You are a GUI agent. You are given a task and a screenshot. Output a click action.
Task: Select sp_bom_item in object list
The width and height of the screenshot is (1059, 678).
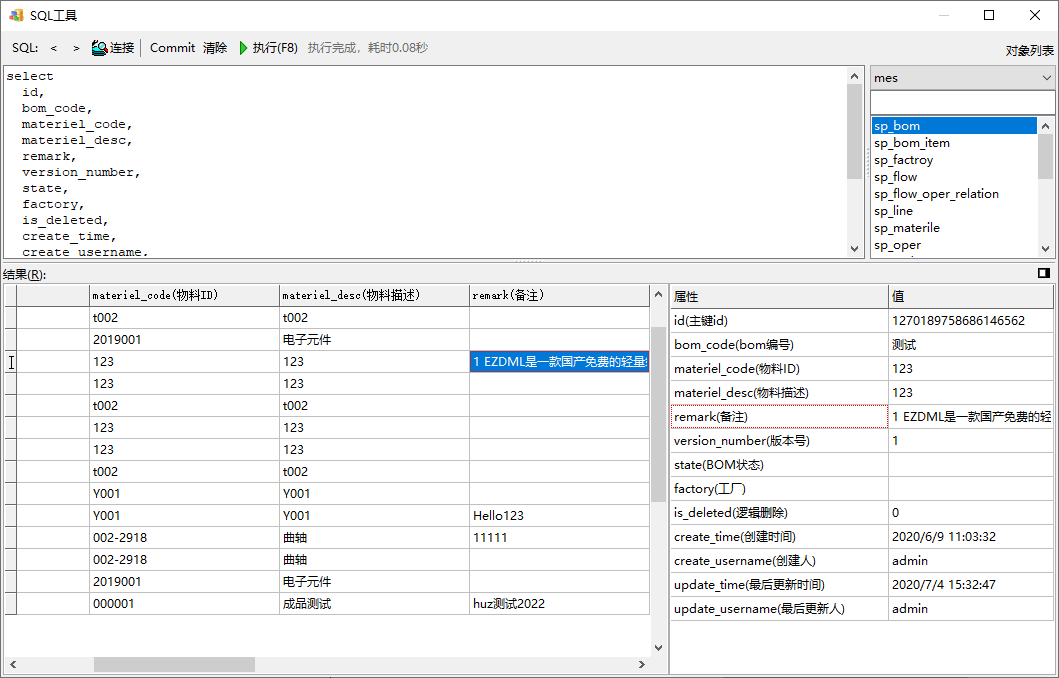pos(954,142)
